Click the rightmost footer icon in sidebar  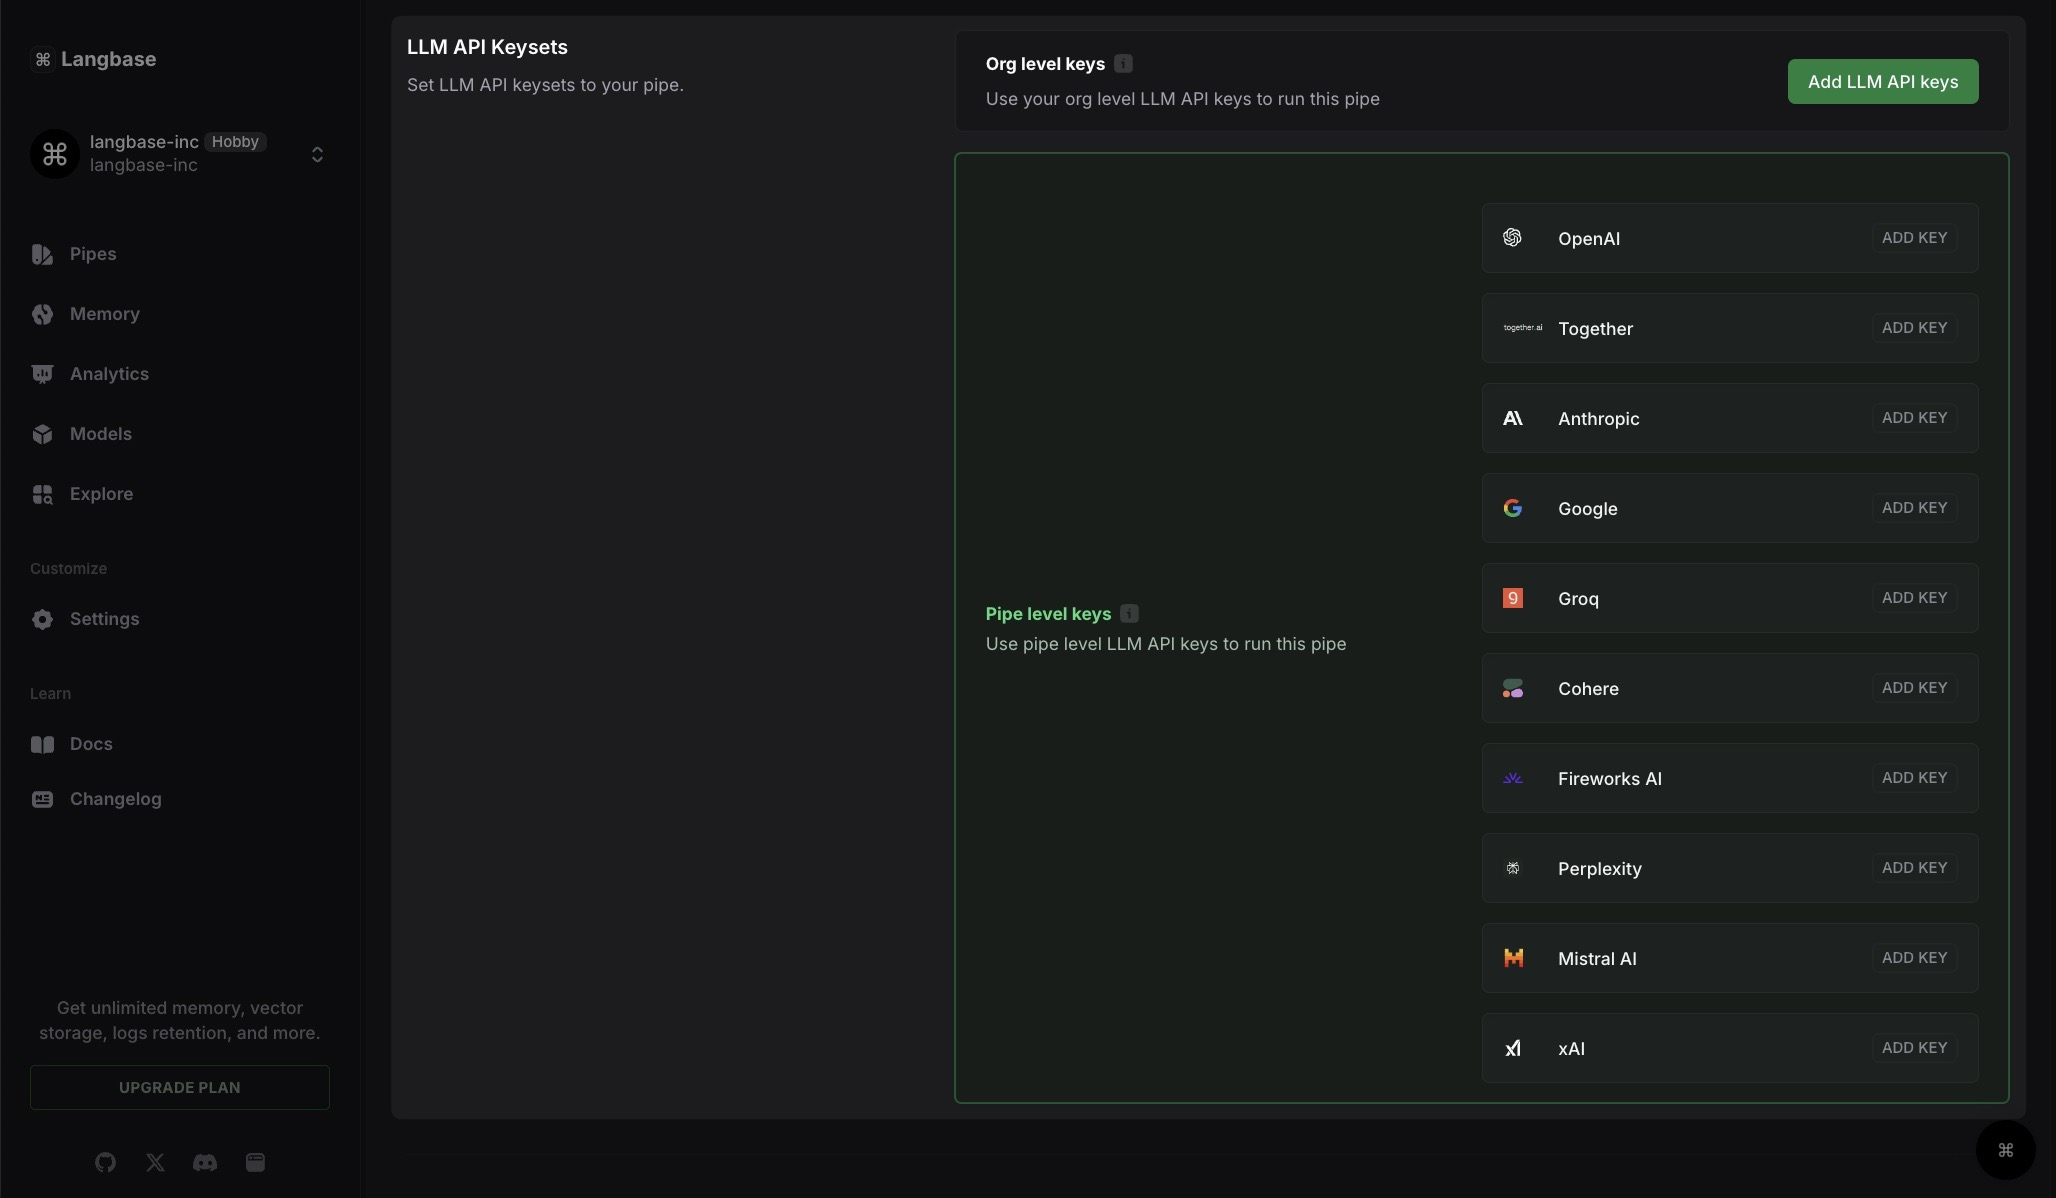[255, 1162]
